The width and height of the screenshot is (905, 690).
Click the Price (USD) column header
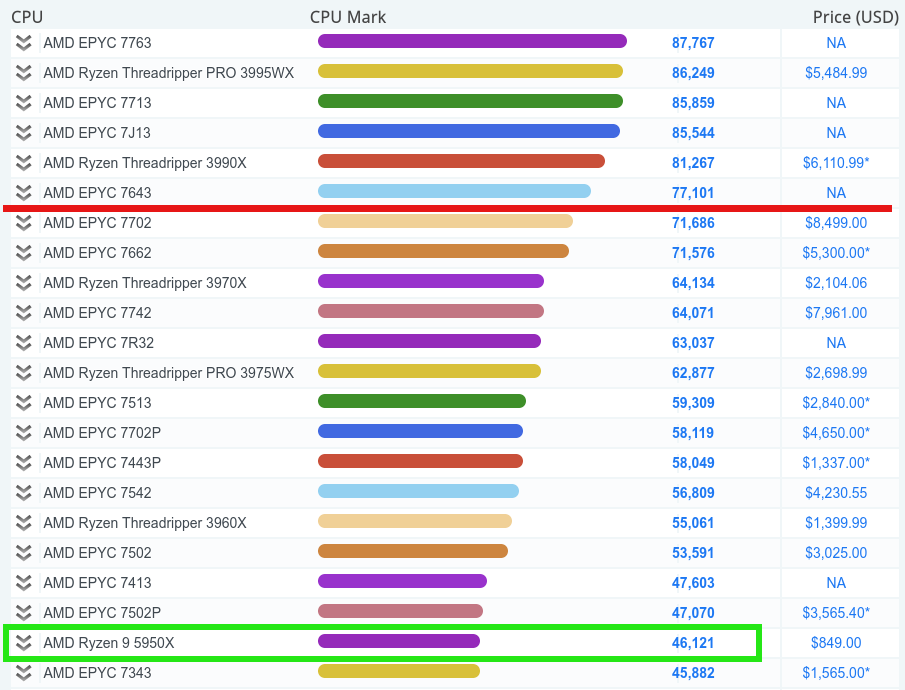tap(855, 17)
